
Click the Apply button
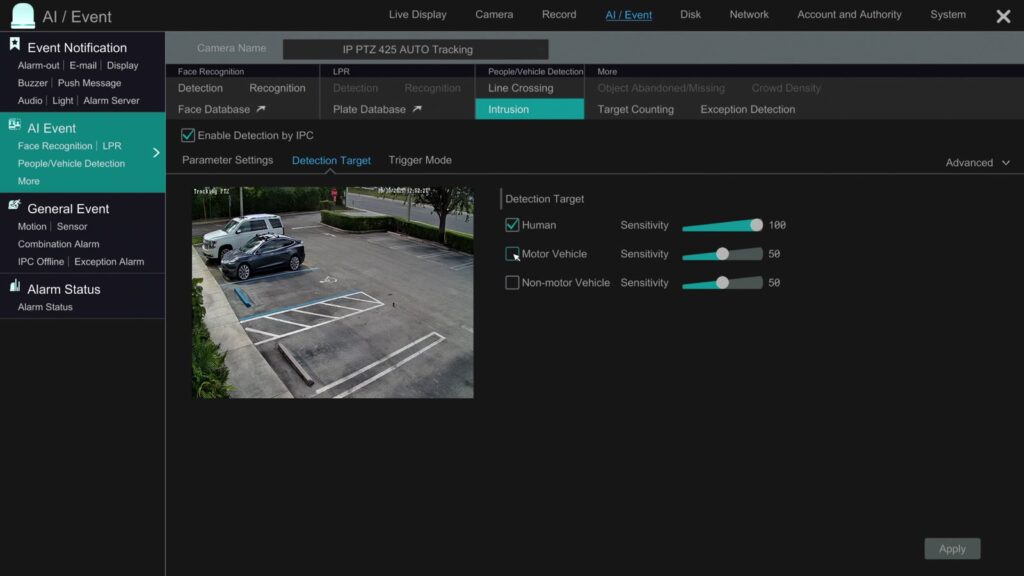tap(952, 549)
